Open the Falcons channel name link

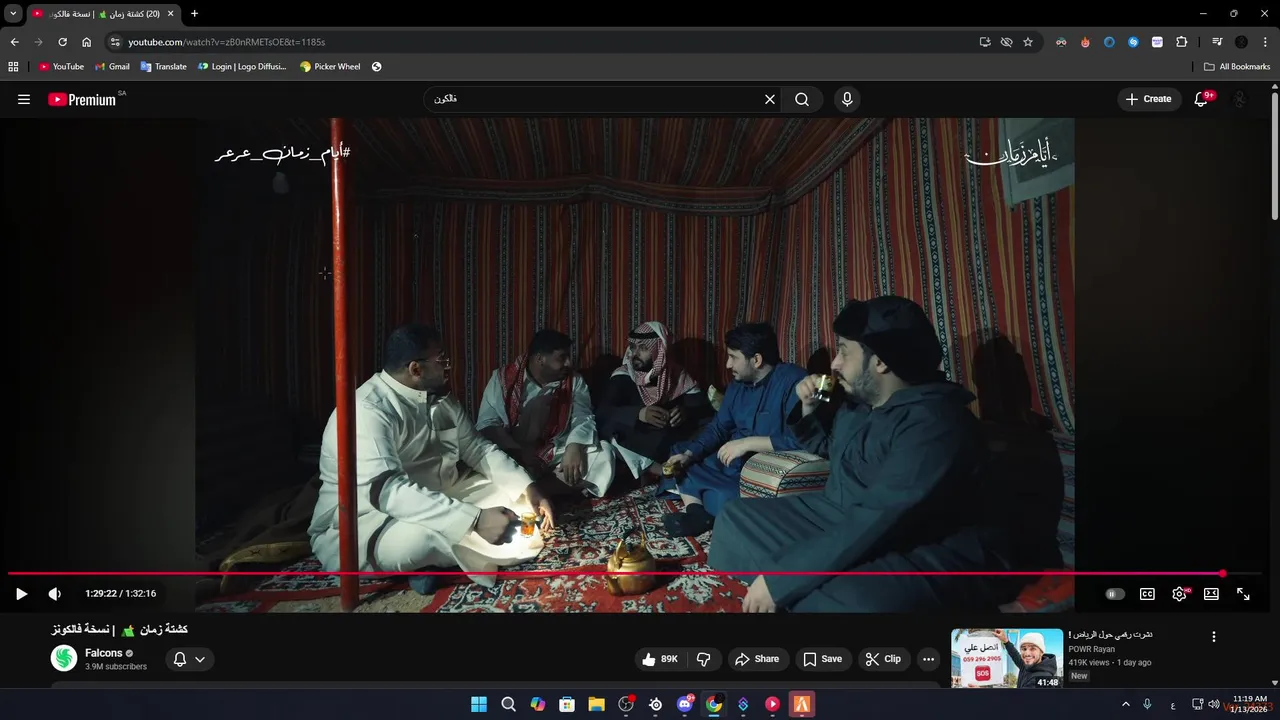[103, 653]
